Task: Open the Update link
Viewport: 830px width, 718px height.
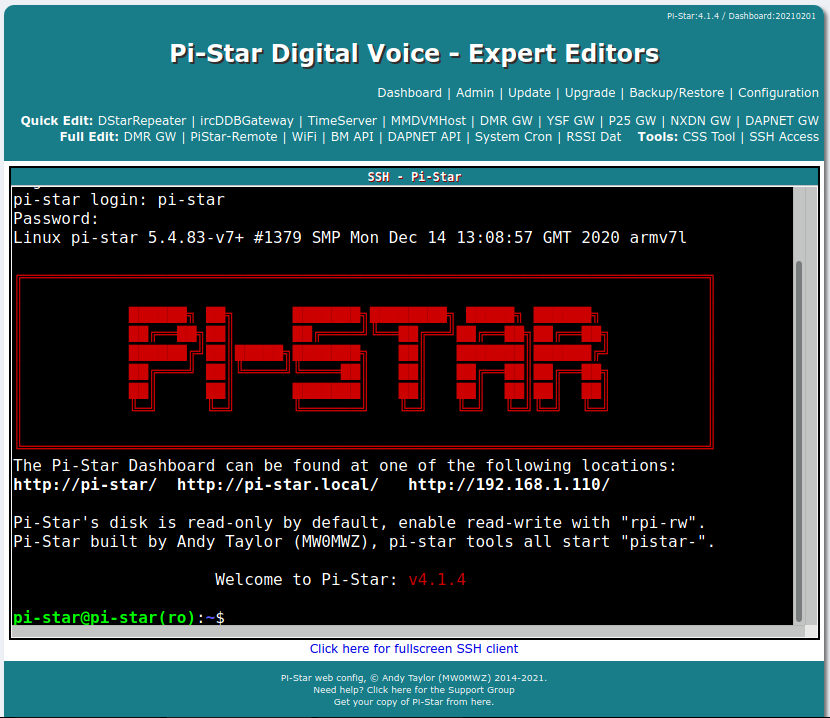Action: [529, 93]
